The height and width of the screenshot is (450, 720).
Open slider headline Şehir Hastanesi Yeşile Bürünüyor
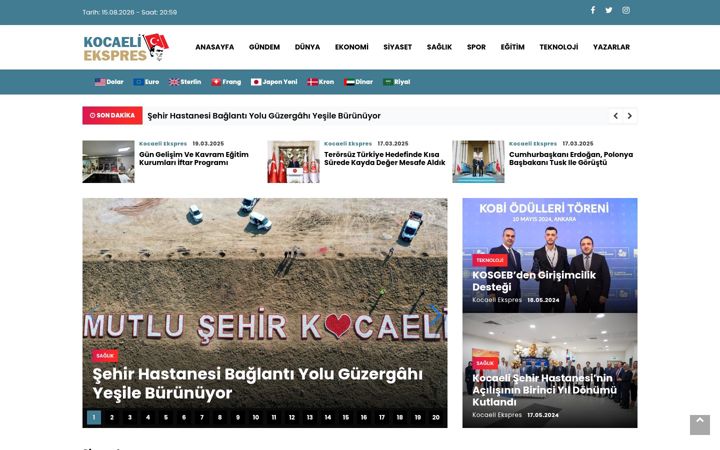click(257, 383)
